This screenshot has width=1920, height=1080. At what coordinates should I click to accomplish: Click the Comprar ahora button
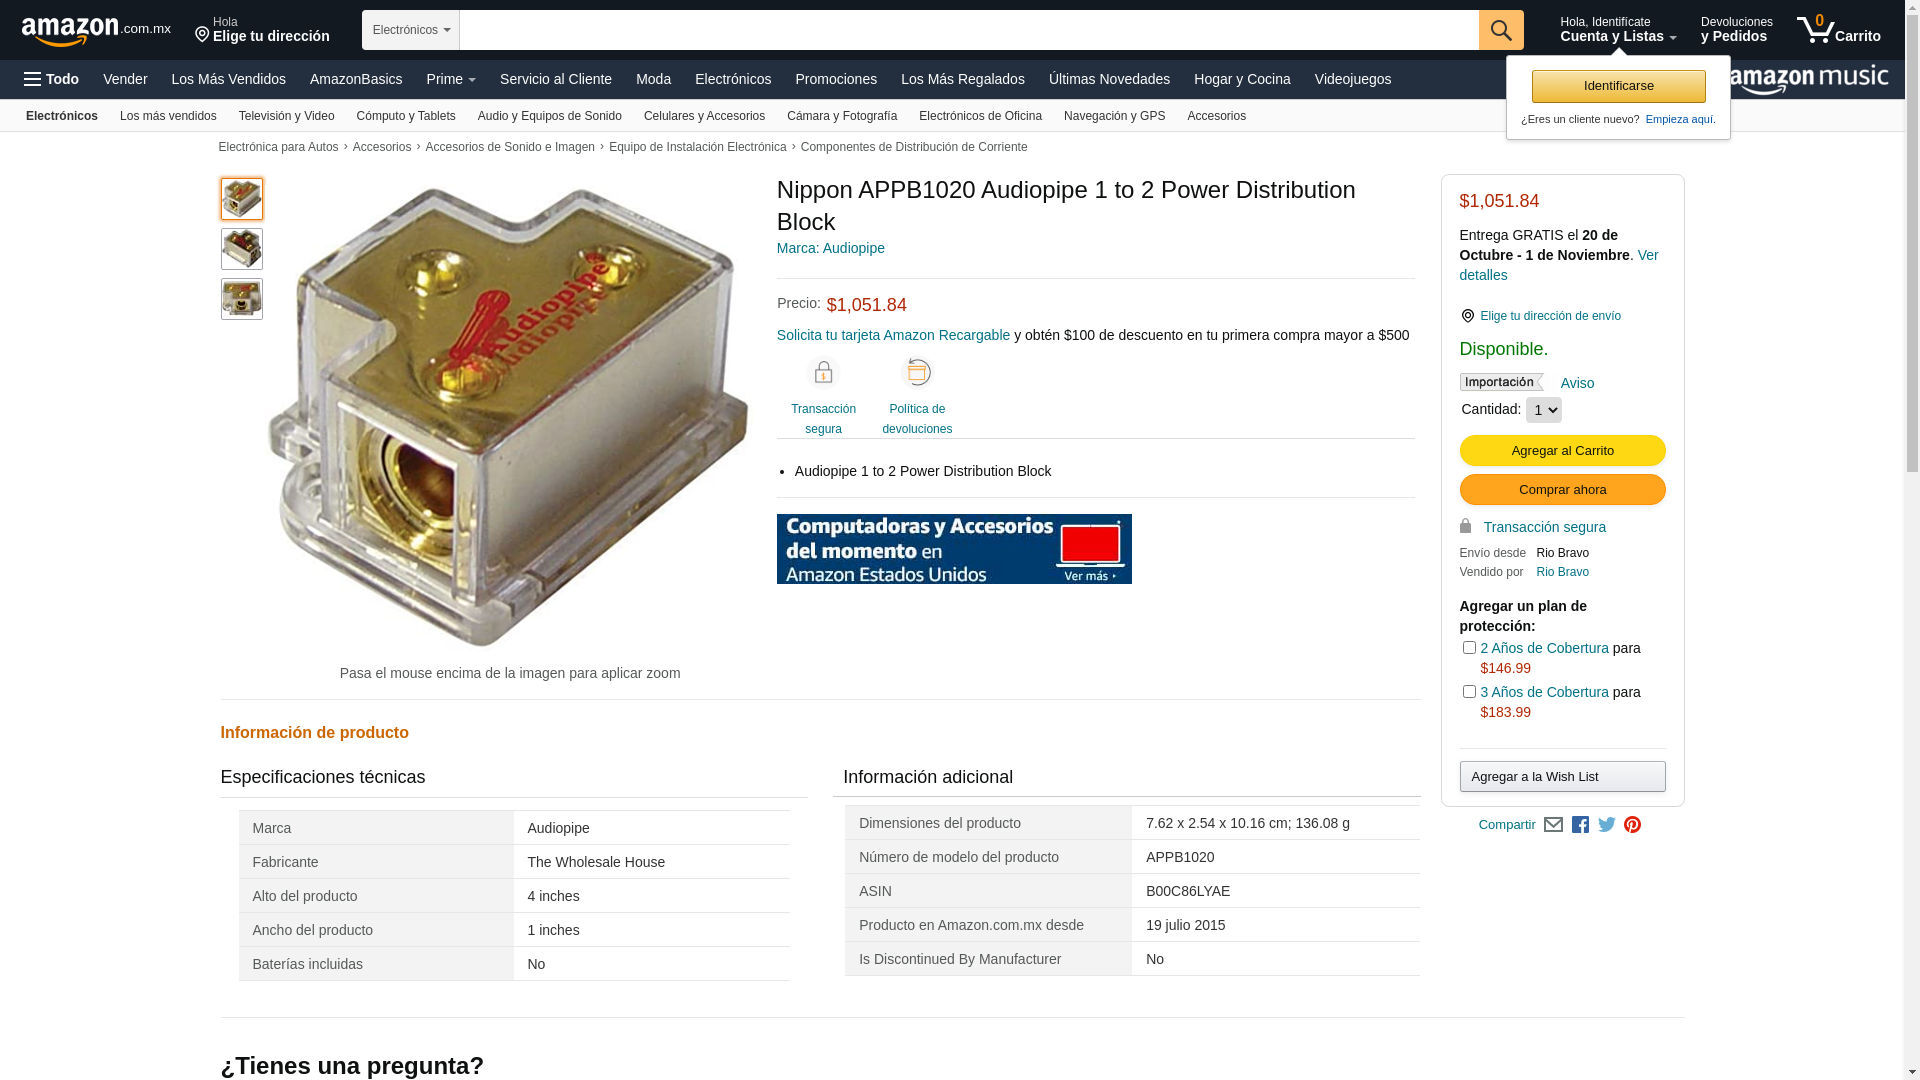point(1562,490)
